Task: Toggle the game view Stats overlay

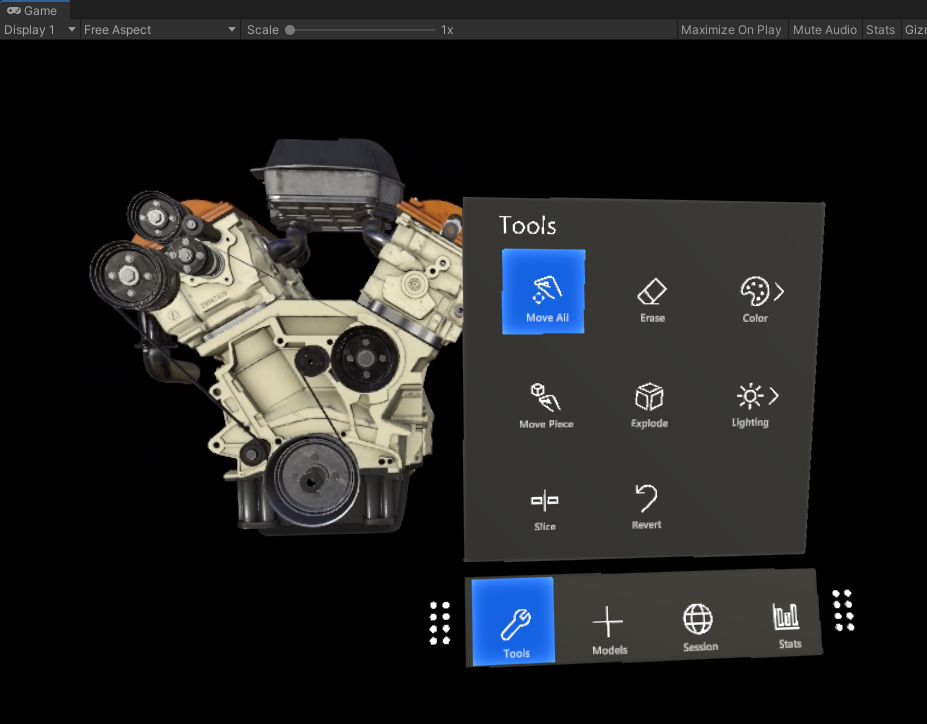Action: [880, 29]
